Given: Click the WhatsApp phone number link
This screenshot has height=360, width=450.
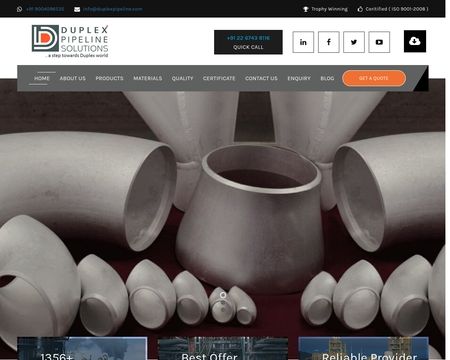Looking at the screenshot, I should [x=45, y=9].
